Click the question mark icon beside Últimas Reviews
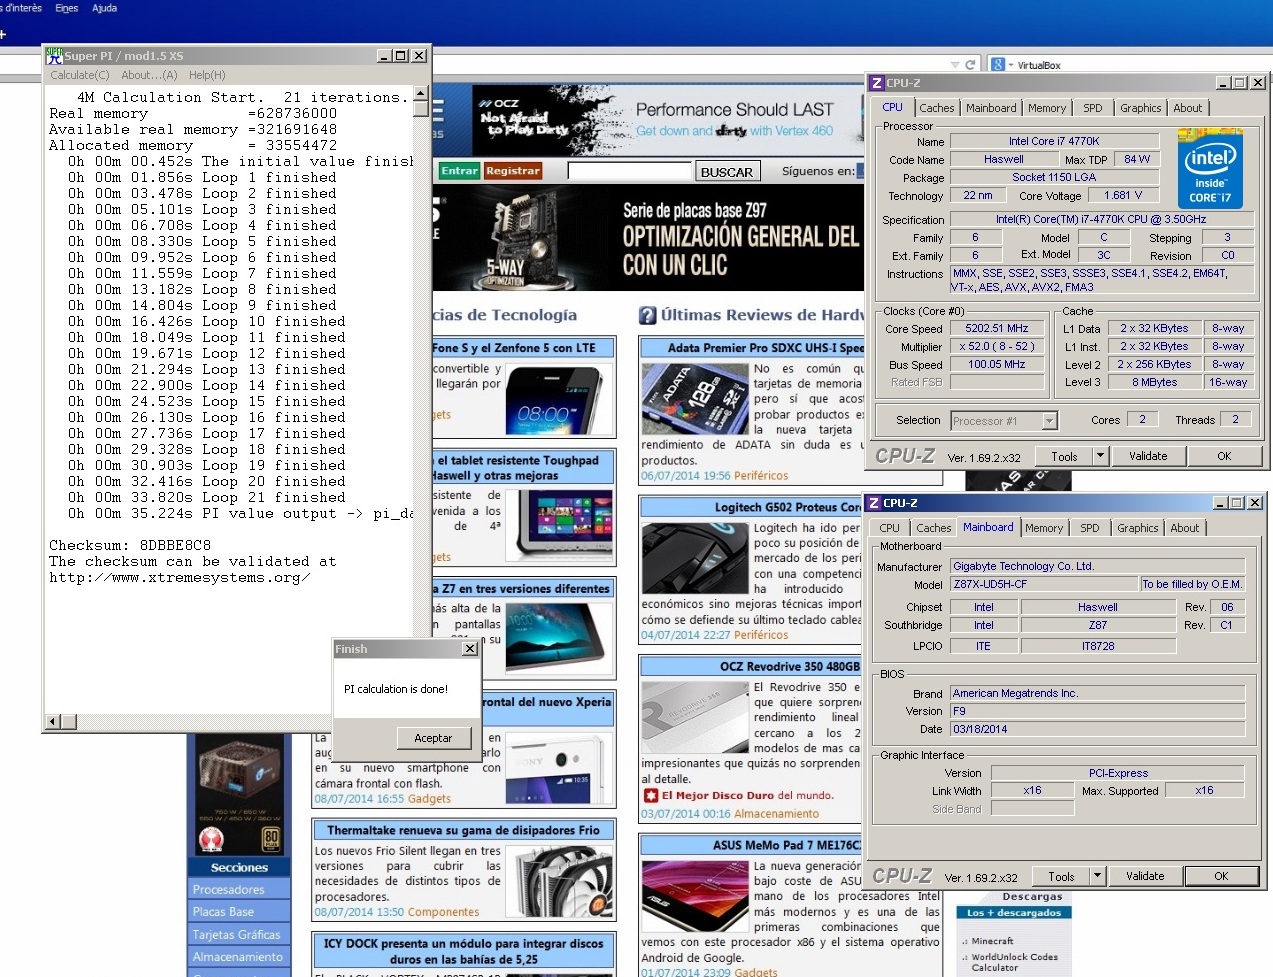The height and width of the screenshot is (977, 1273). (x=647, y=316)
